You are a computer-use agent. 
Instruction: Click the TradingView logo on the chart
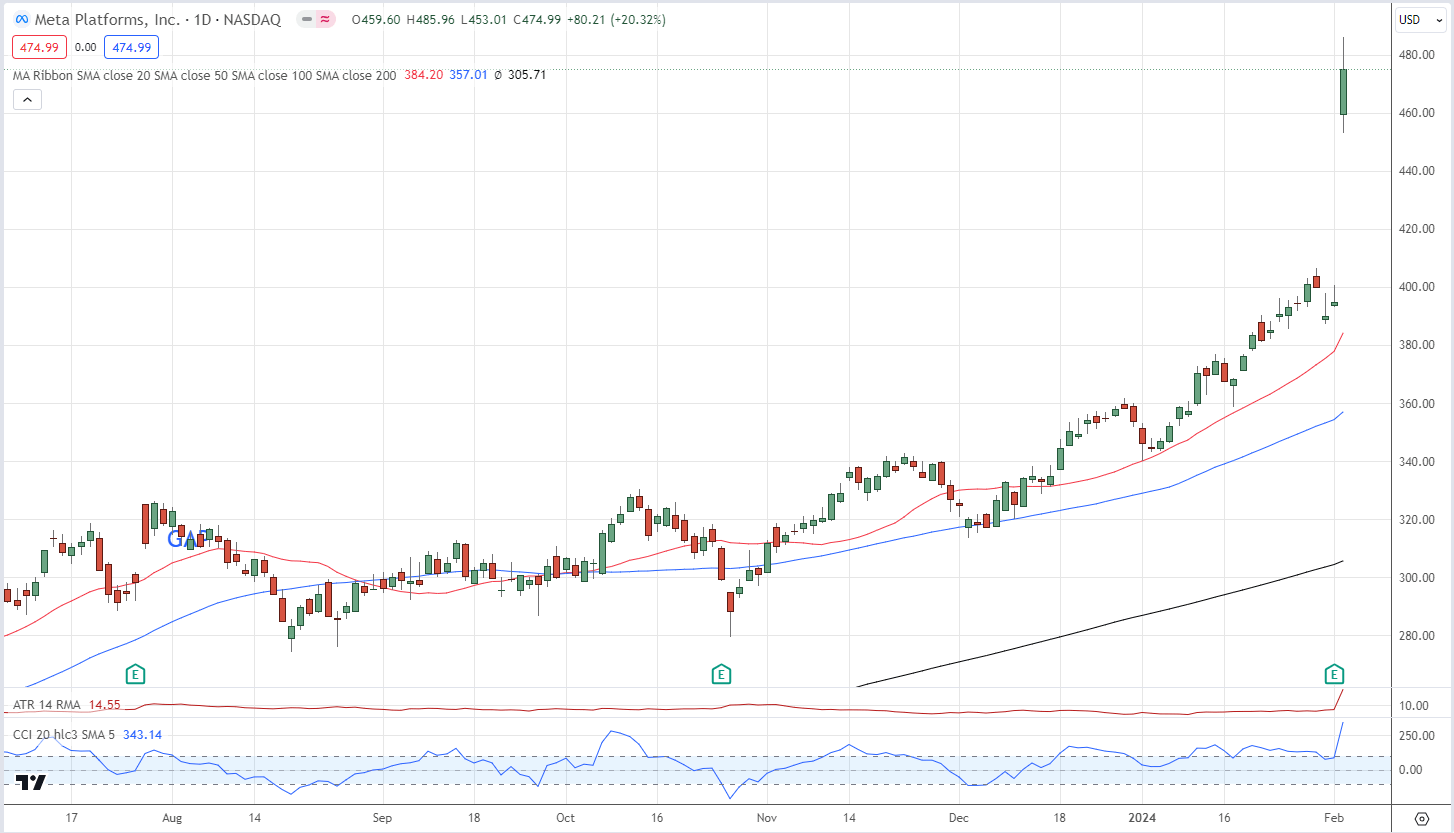click(x=31, y=782)
